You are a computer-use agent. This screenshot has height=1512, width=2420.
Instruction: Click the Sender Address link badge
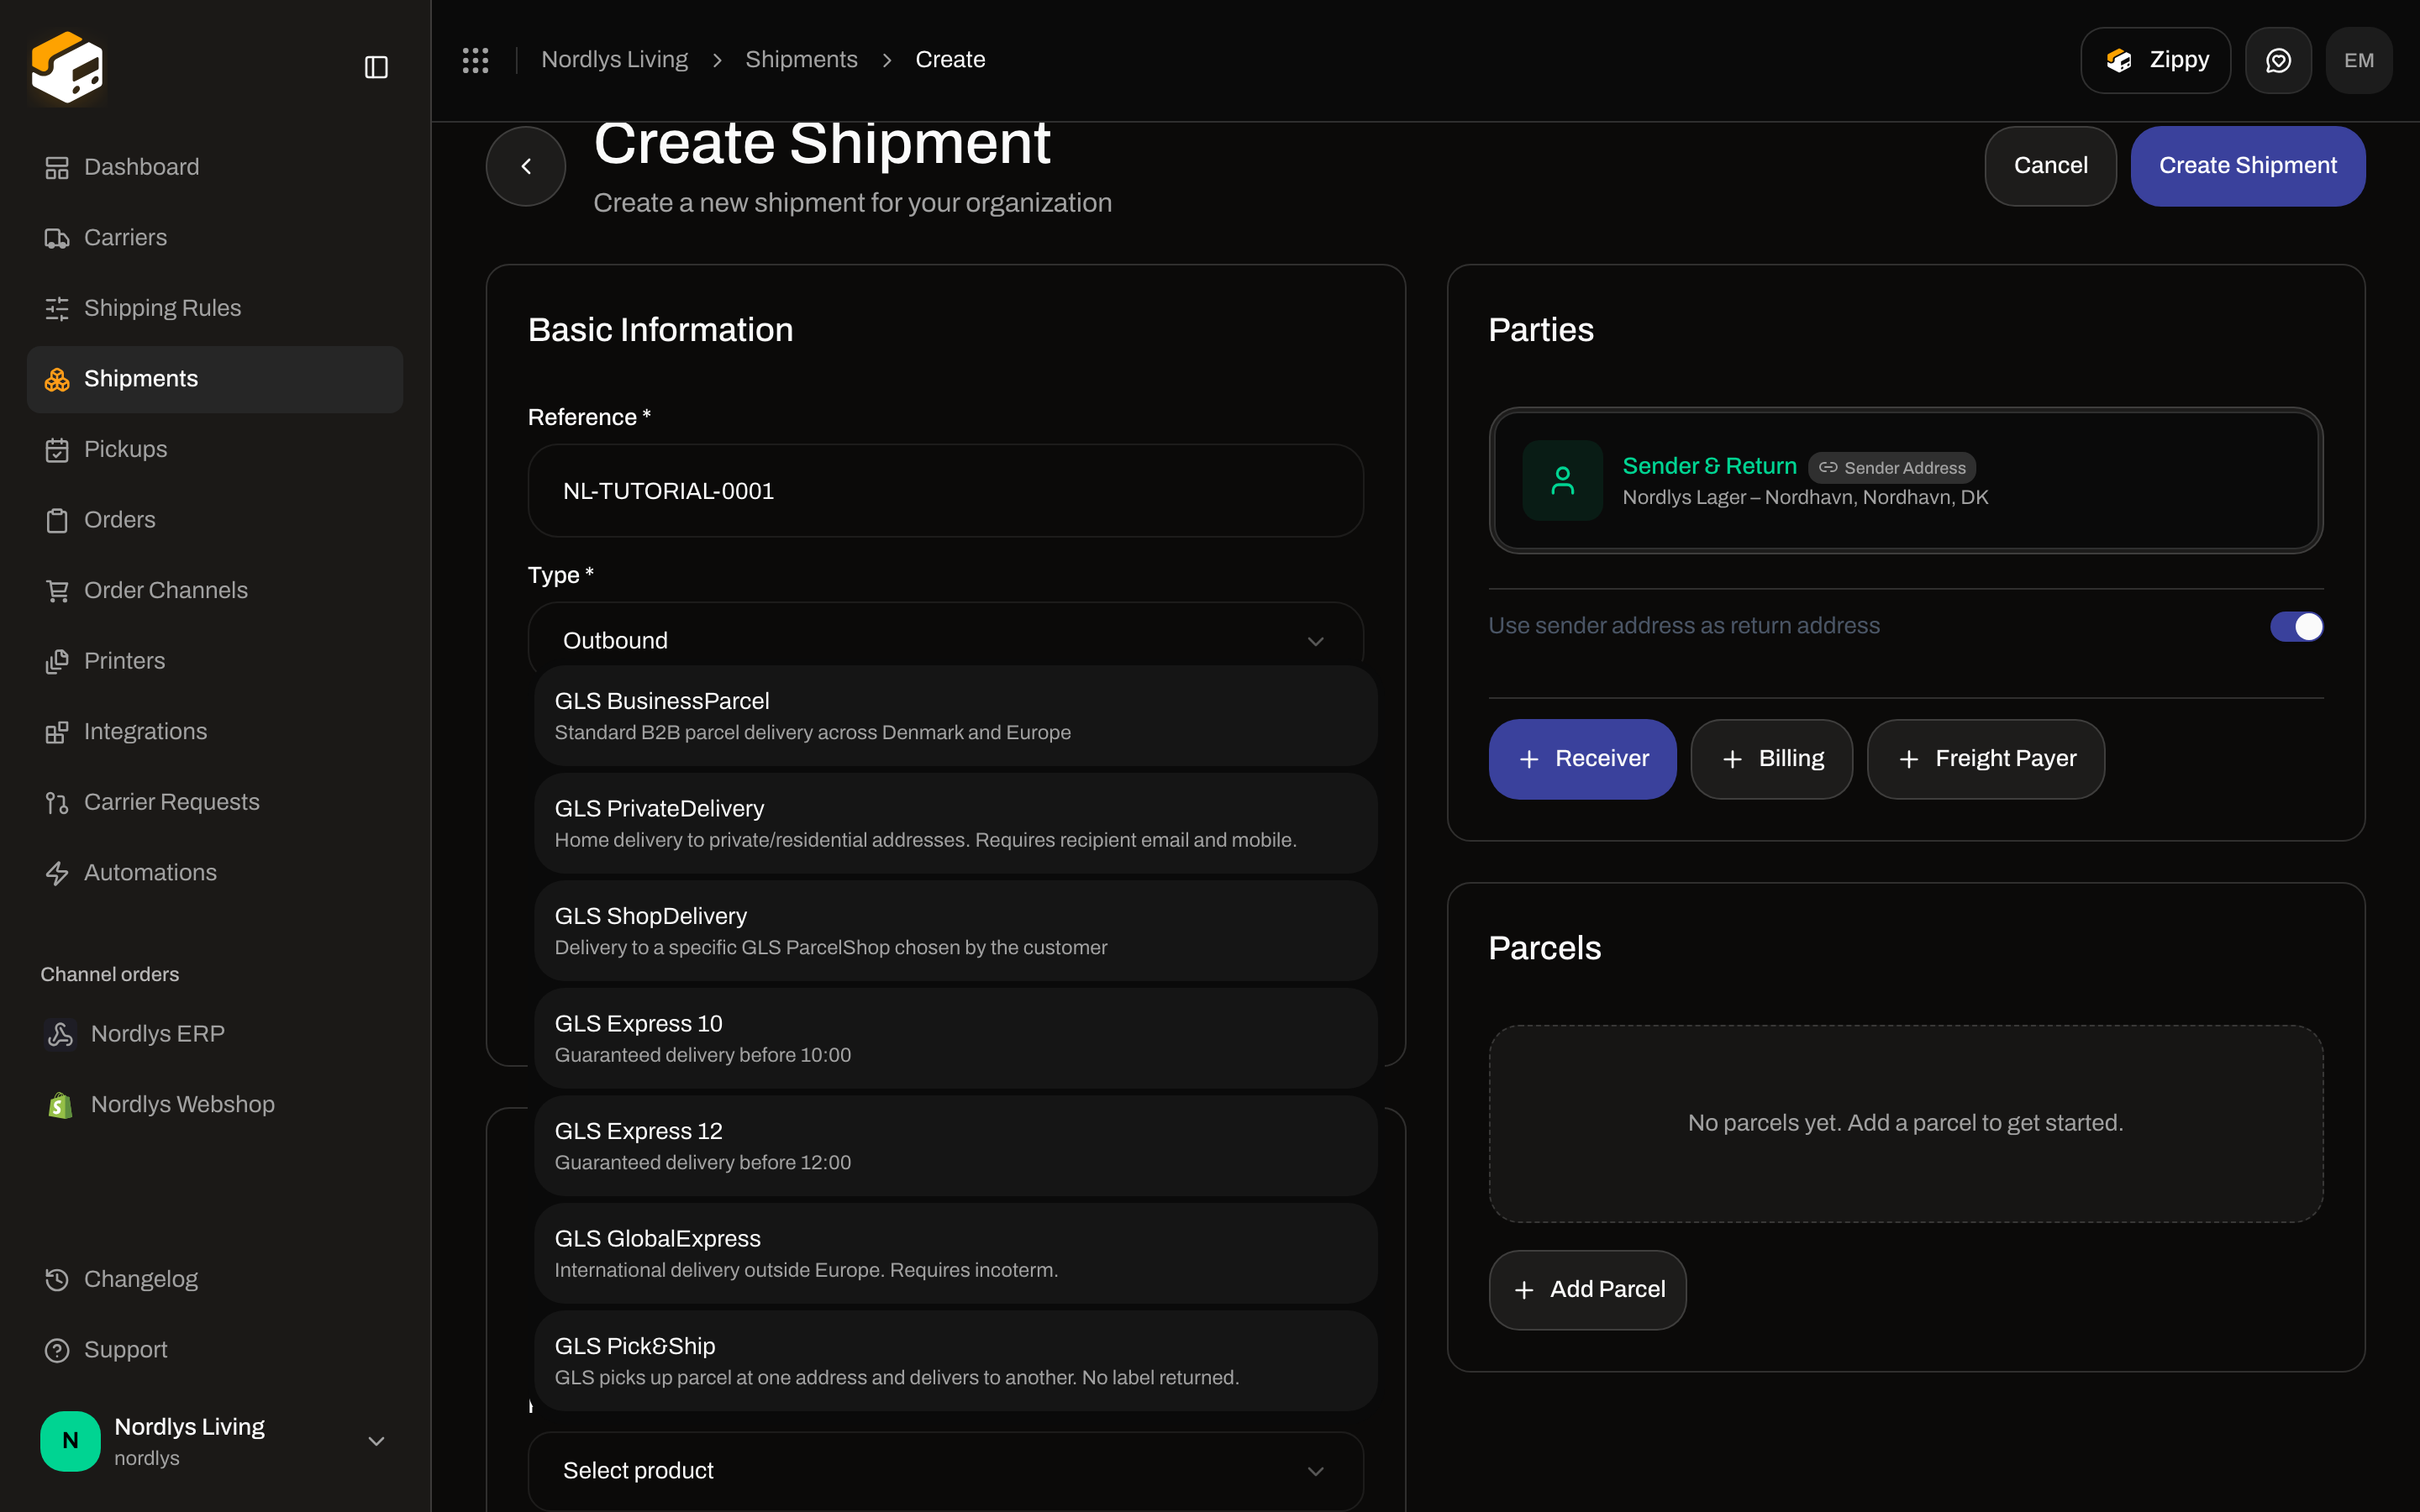[1891, 468]
